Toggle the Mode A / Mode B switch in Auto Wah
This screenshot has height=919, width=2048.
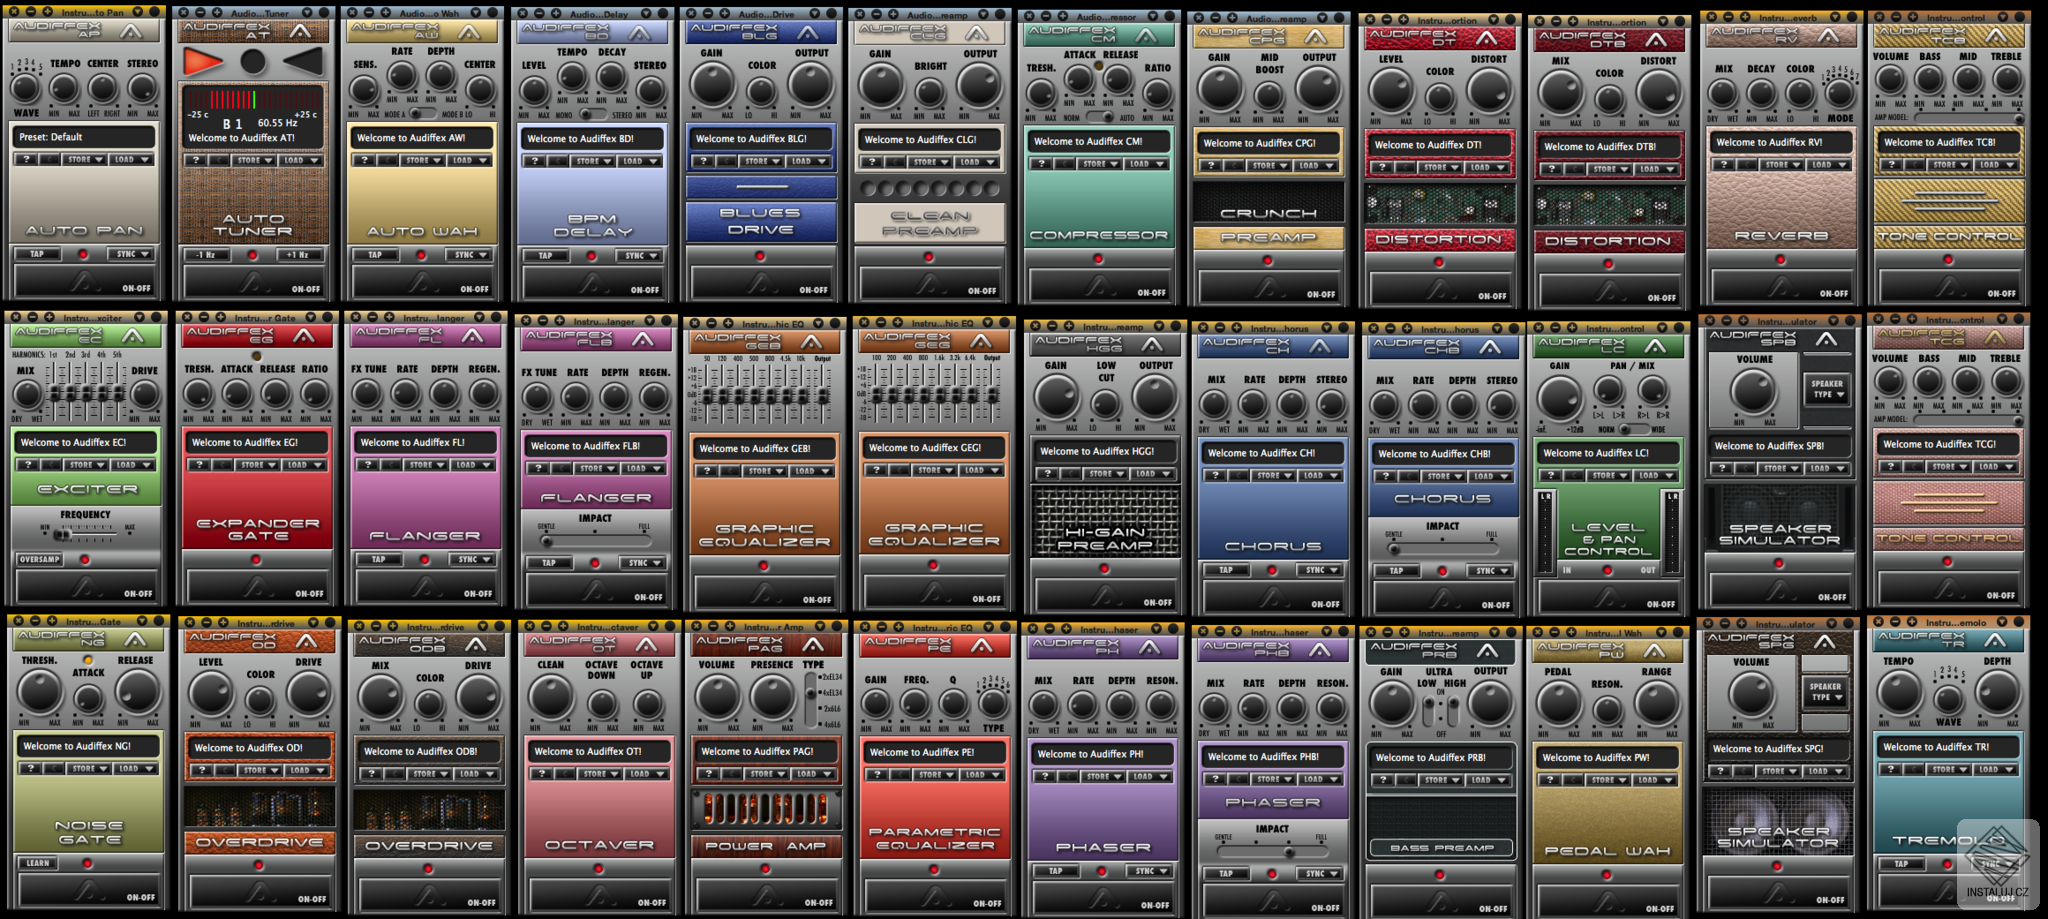click(x=424, y=114)
